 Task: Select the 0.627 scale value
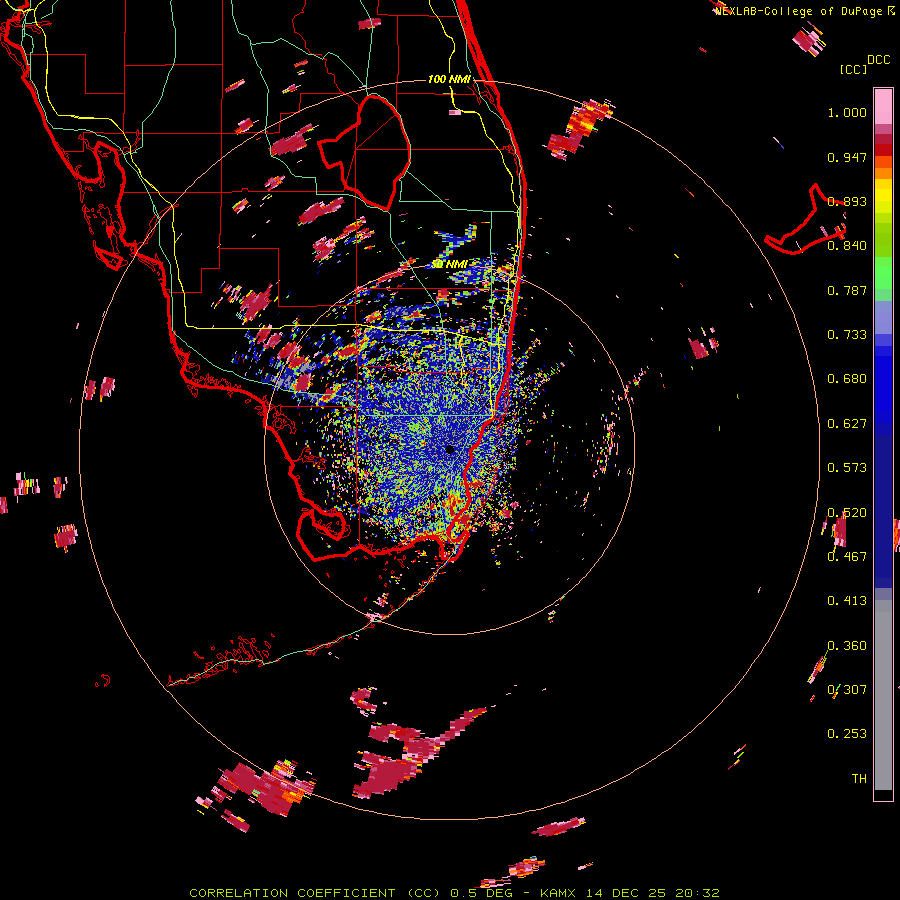click(x=847, y=424)
